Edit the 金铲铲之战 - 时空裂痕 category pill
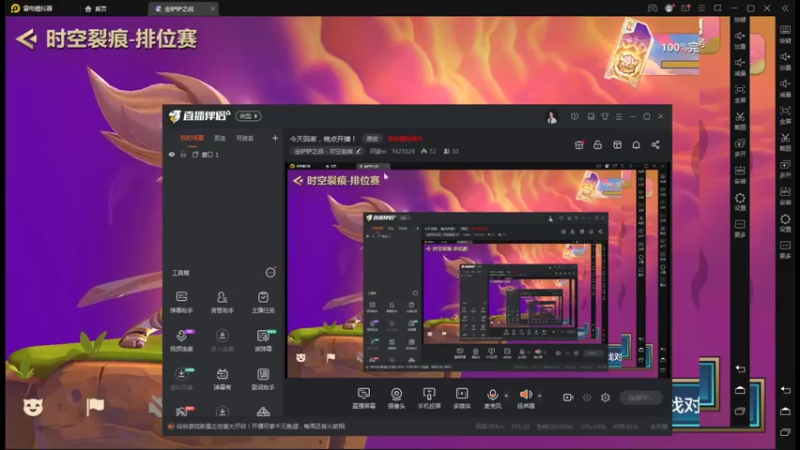The height and width of the screenshot is (450, 800). tap(327, 152)
